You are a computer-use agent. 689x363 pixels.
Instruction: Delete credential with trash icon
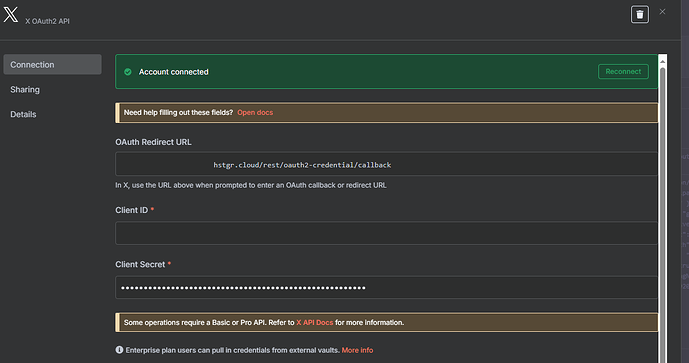640,15
